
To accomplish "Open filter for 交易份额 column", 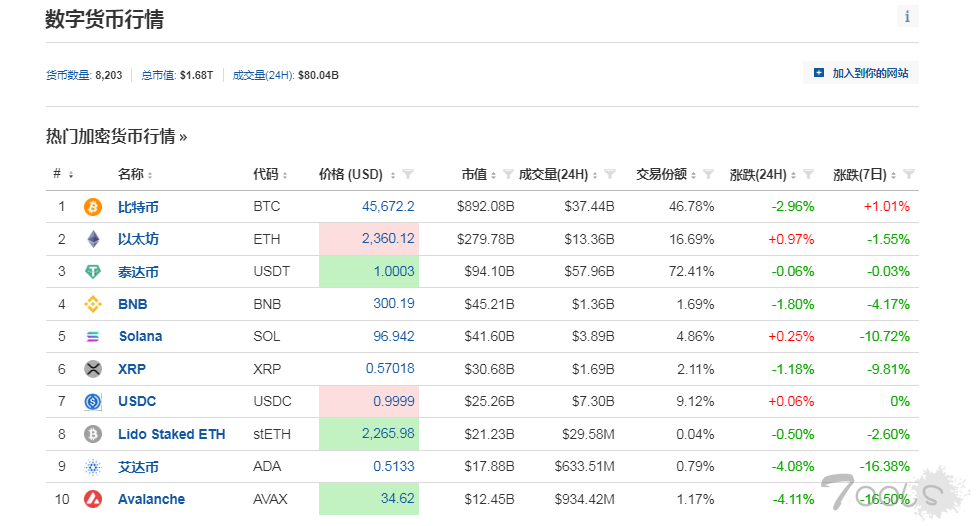I will [708, 174].
